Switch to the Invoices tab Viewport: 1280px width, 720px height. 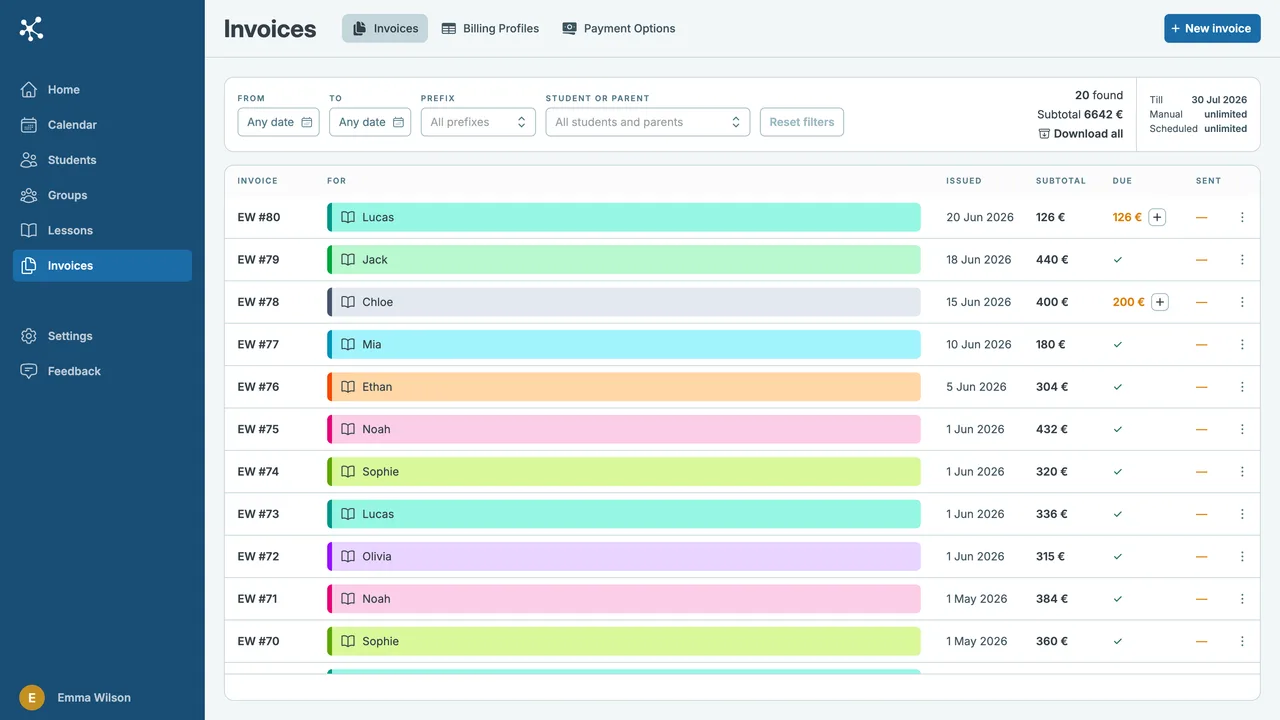click(x=385, y=28)
